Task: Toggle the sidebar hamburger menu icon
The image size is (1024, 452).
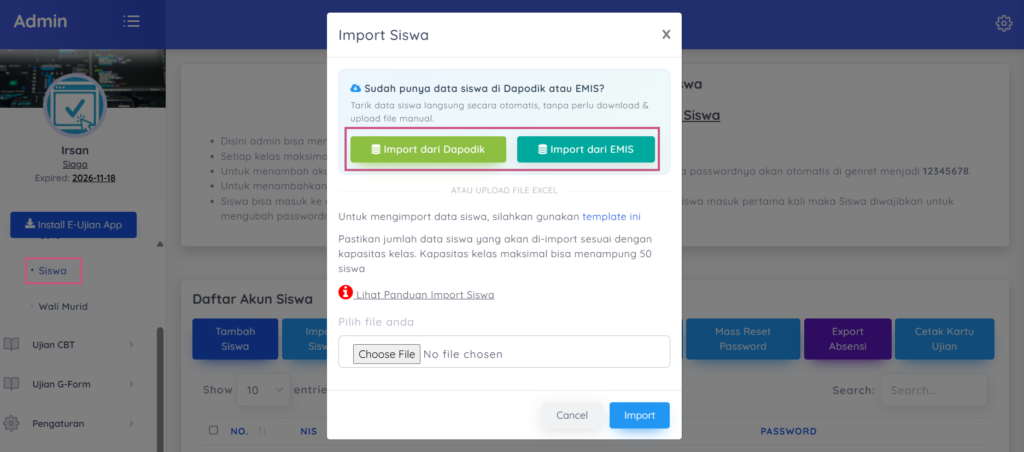Action: tap(131, 21)
